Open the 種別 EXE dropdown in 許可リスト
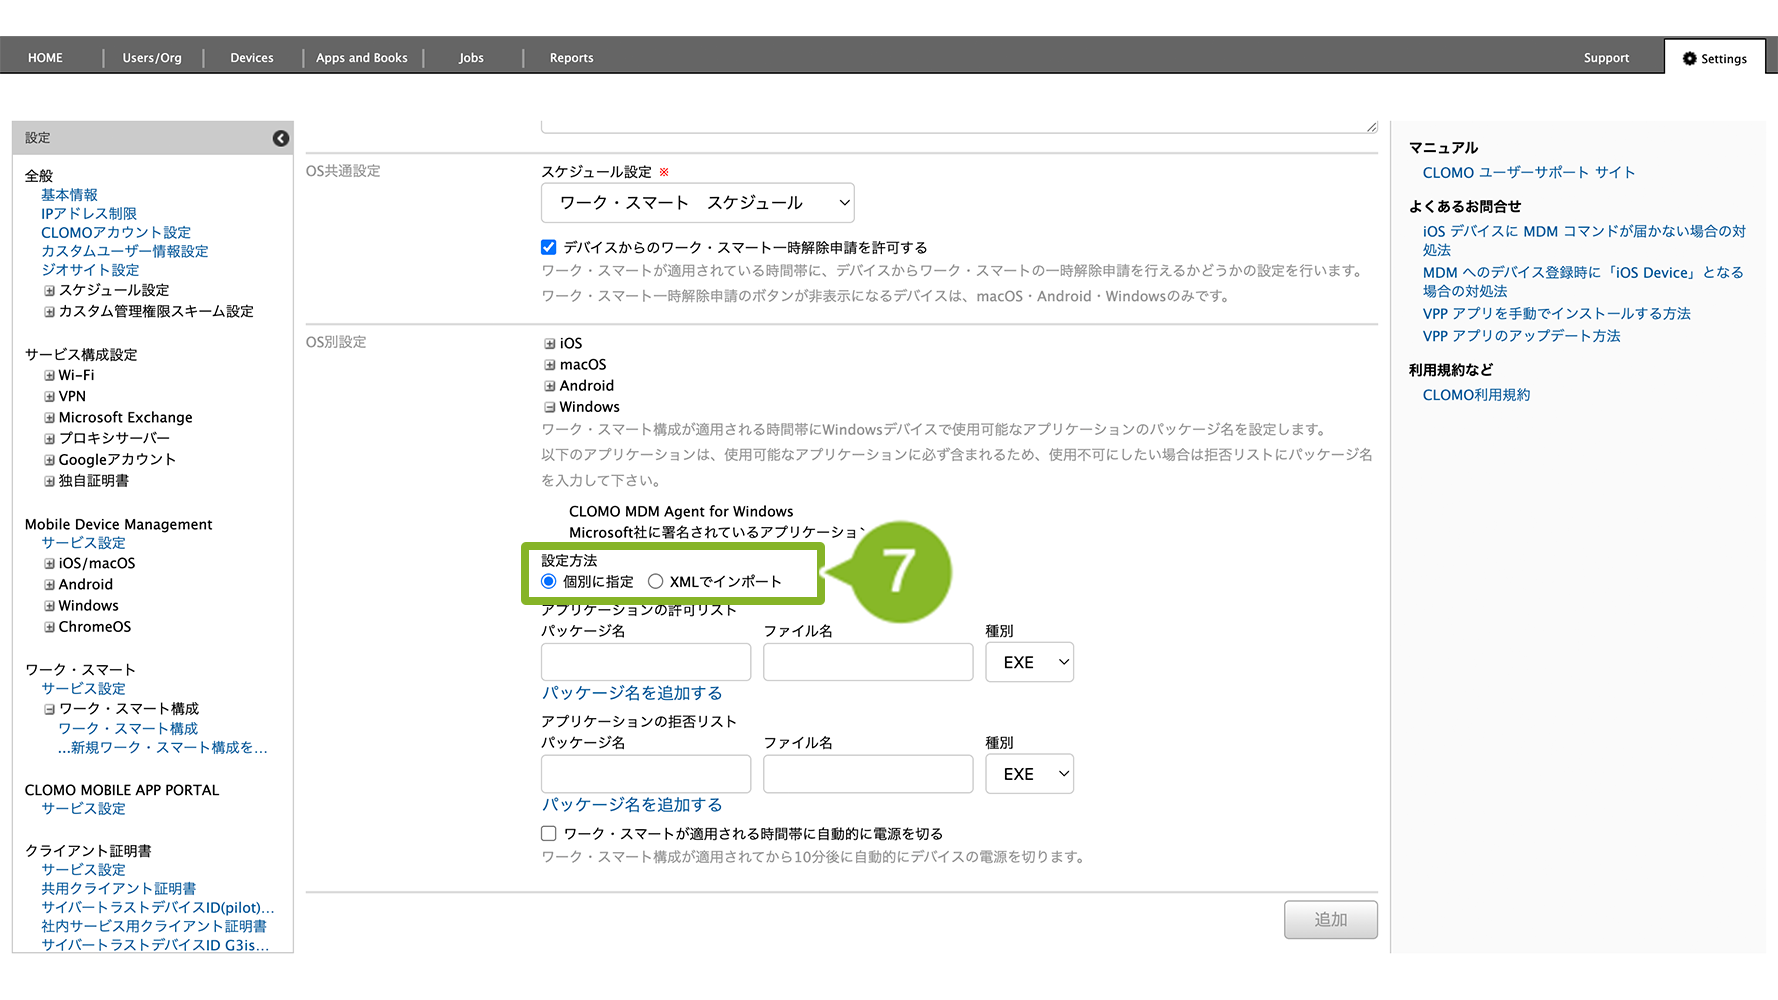 pyautogui.click(x=1029, y=662)
